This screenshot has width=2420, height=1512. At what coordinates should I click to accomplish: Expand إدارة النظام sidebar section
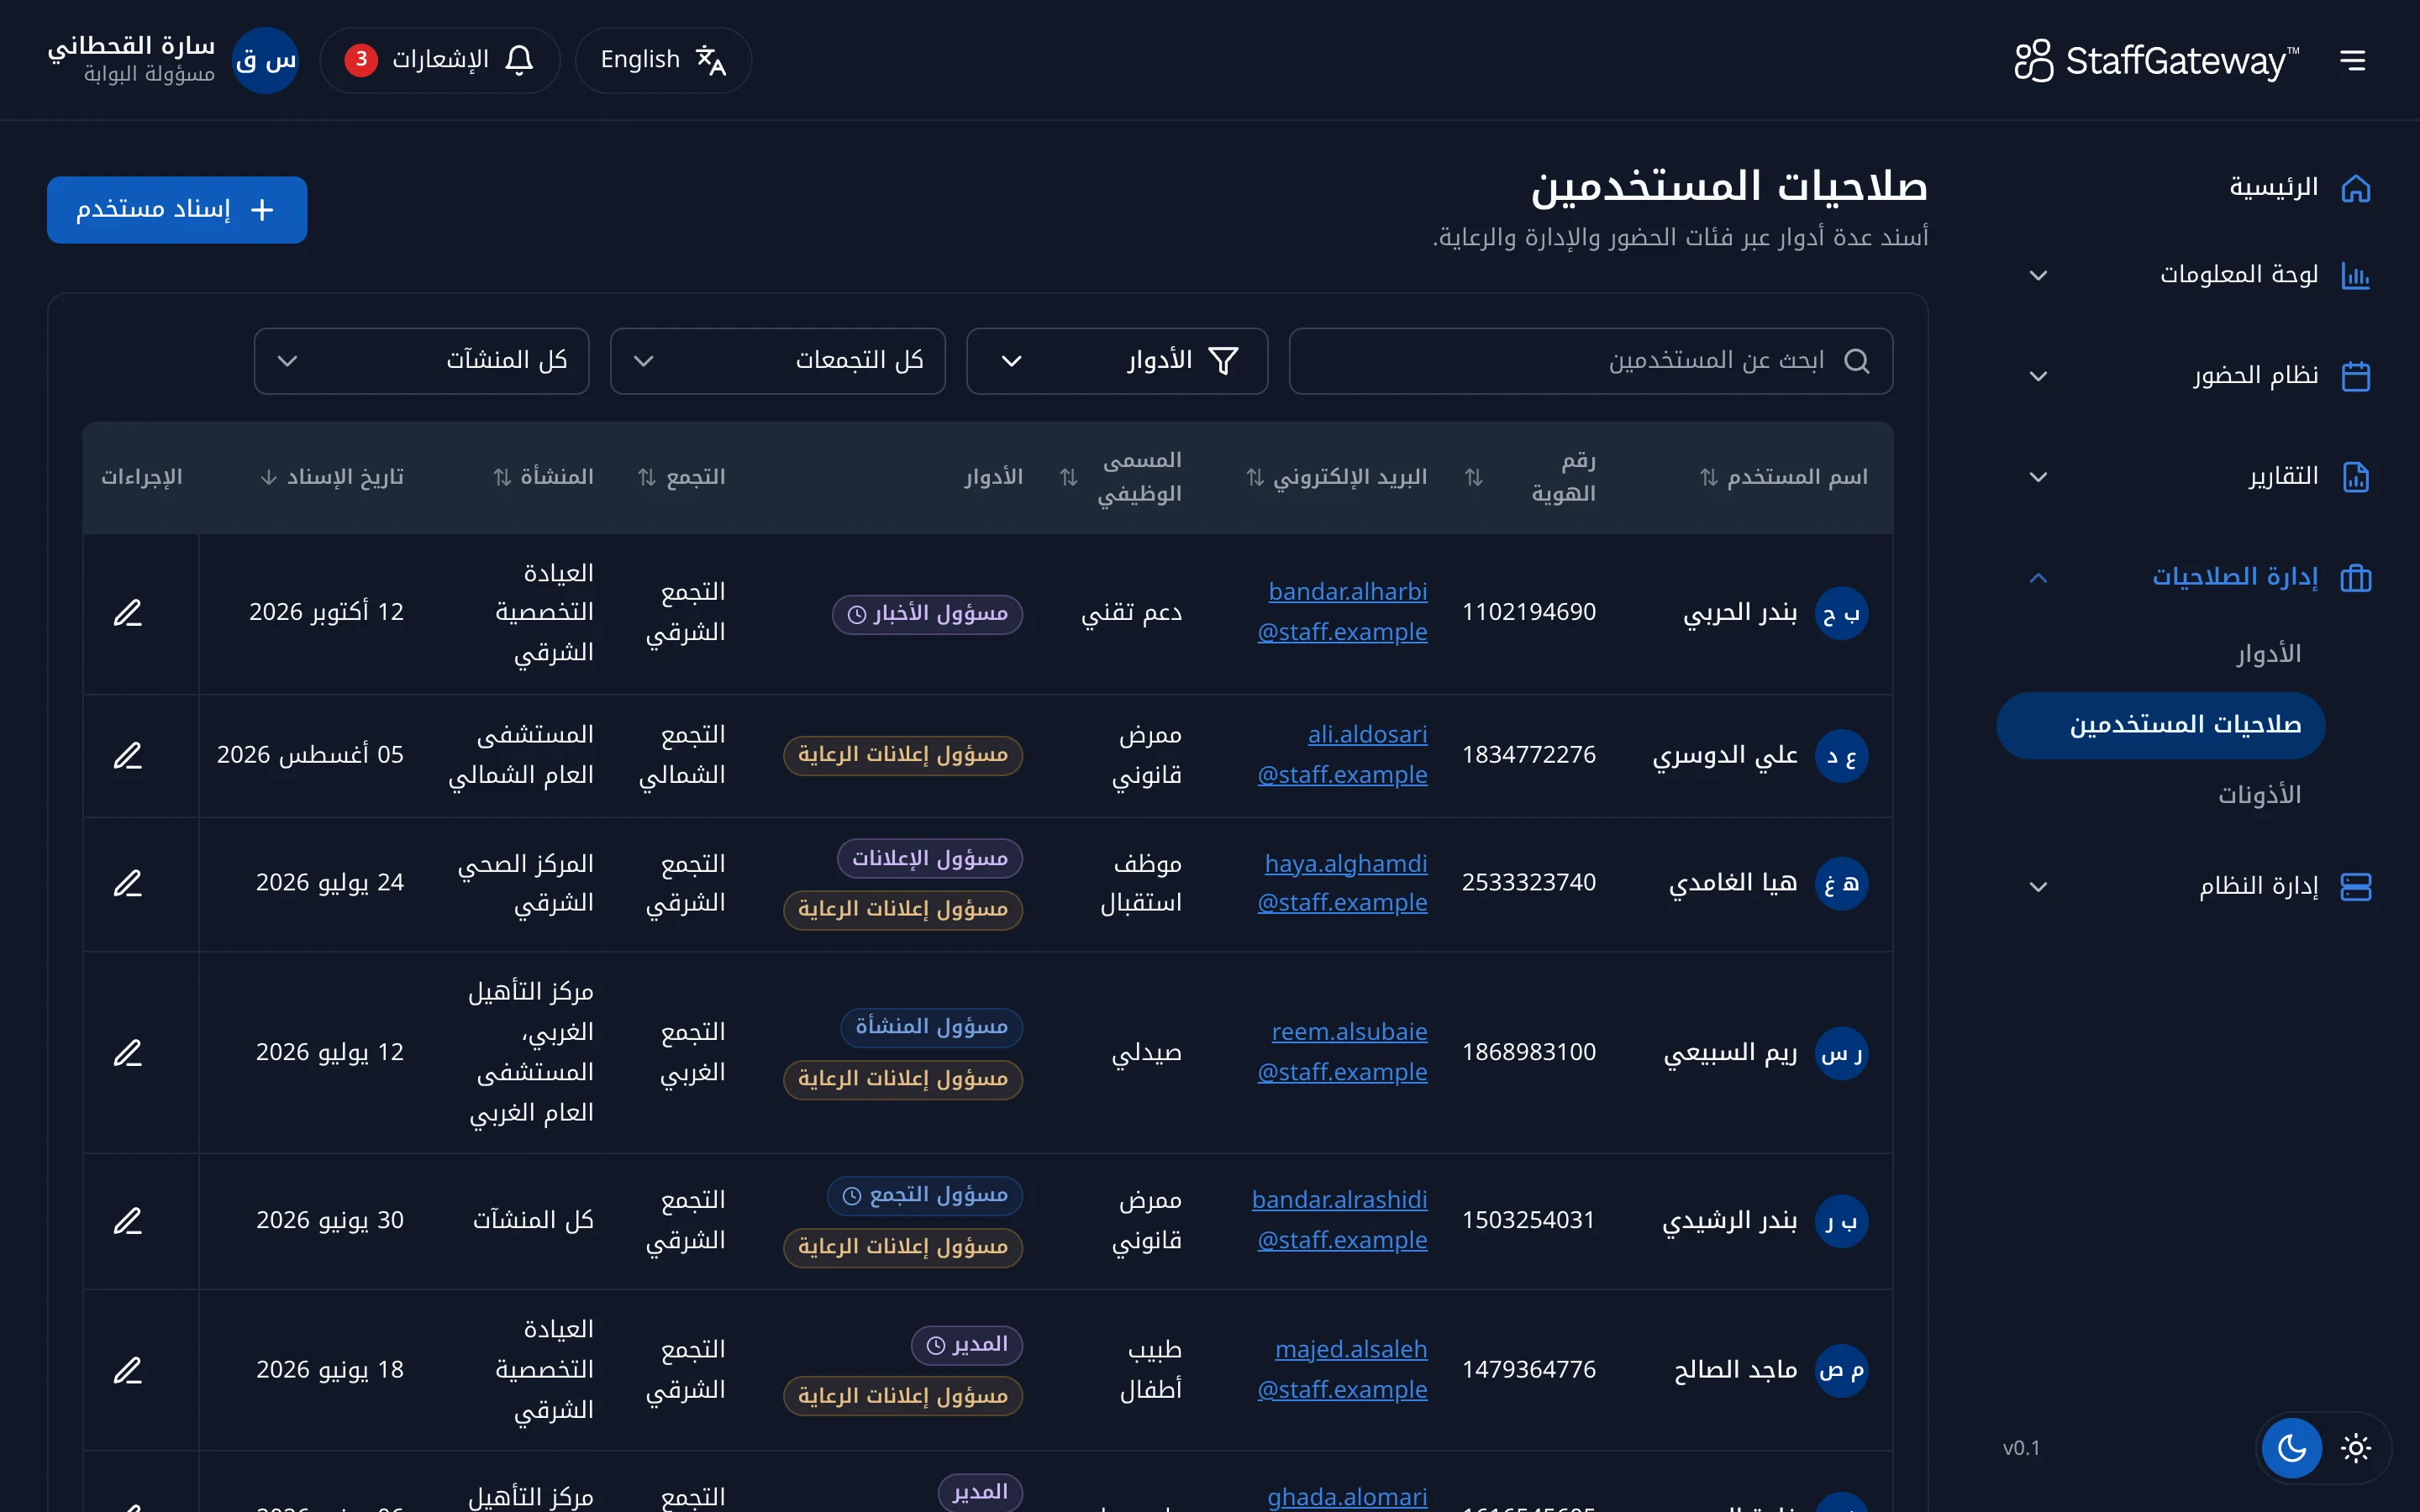[x=2200, y=887]
